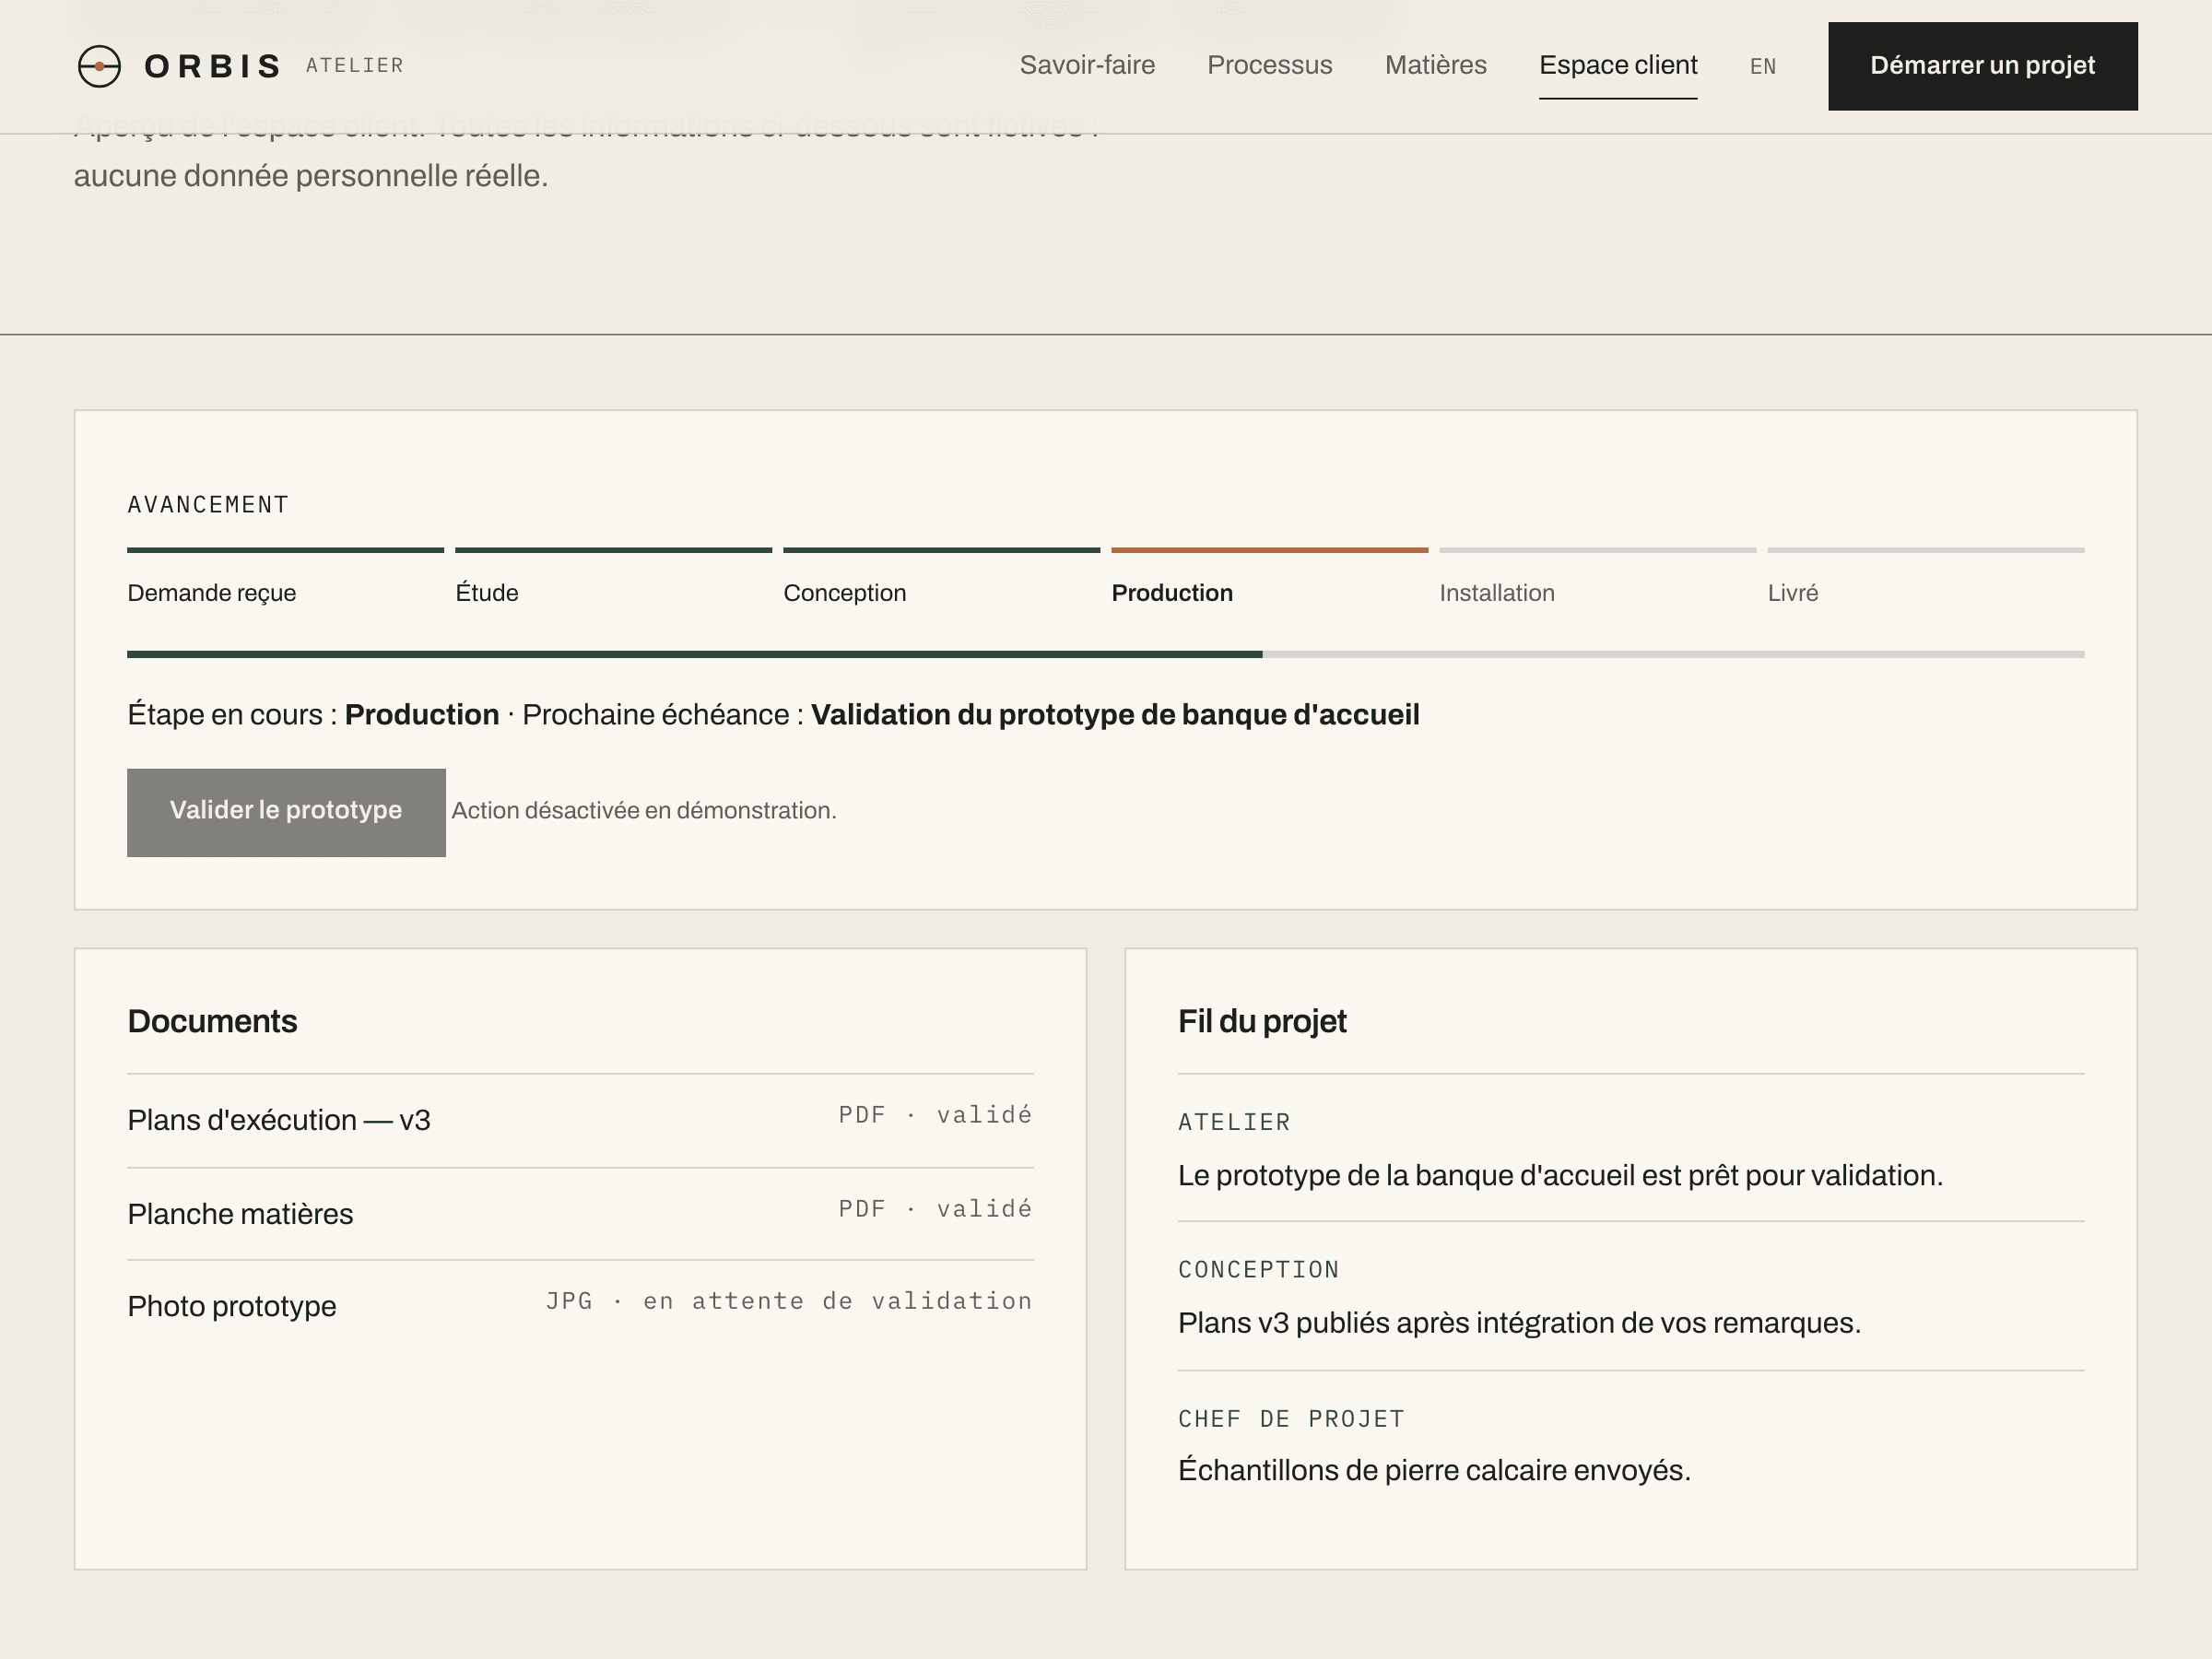Select the Production progress step

[1269, 577]
